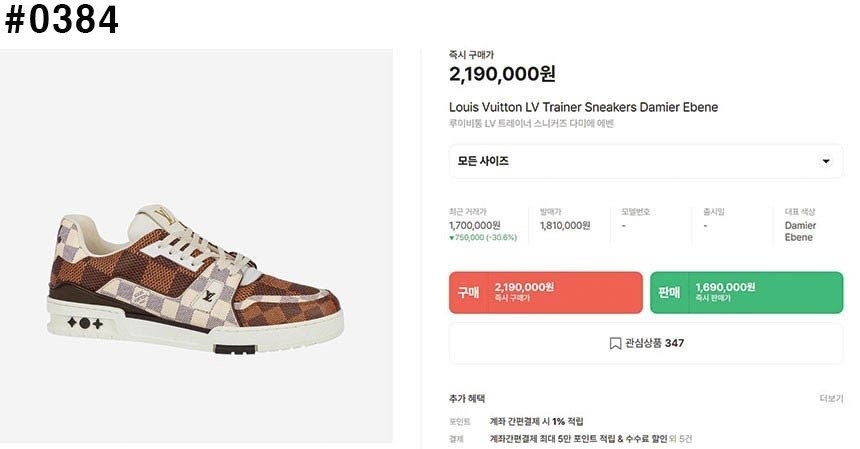The image size is (860, 449).
Task: Click the 추가 혜택 section heading
Action: 468,398
